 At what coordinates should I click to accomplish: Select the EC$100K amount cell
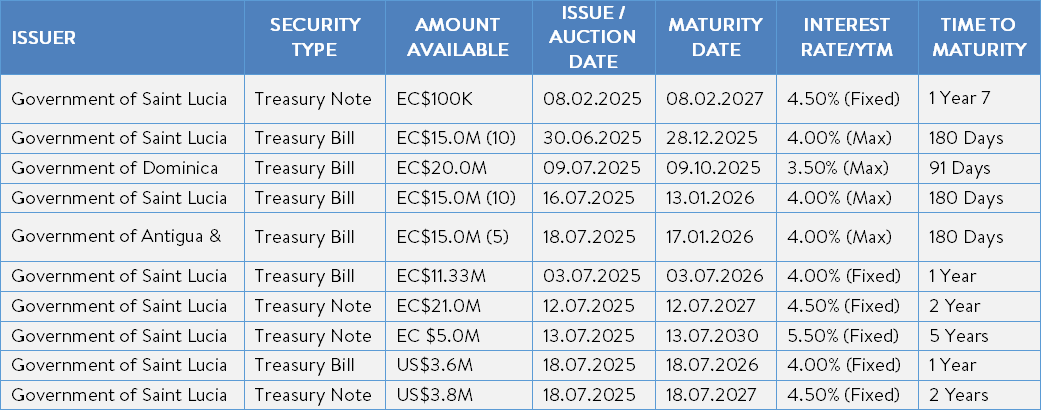458,99
